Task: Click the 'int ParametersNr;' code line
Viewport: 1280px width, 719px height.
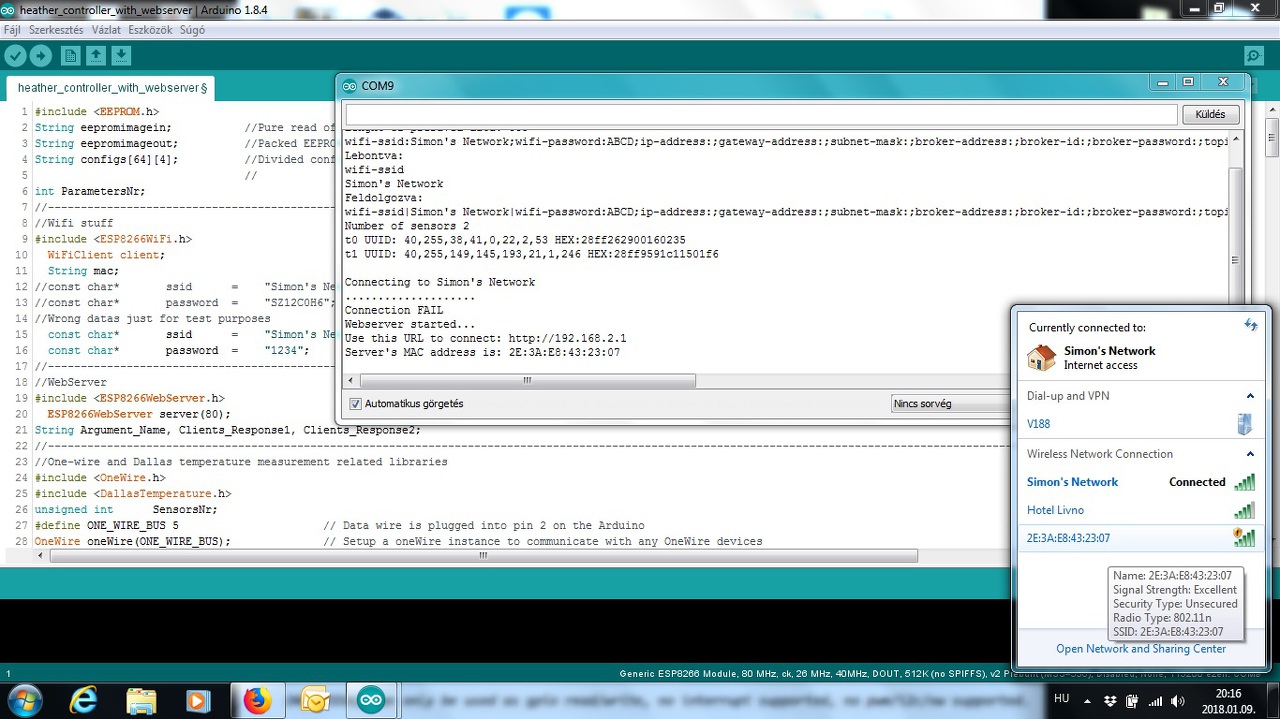Action: [x=90, y=191]
